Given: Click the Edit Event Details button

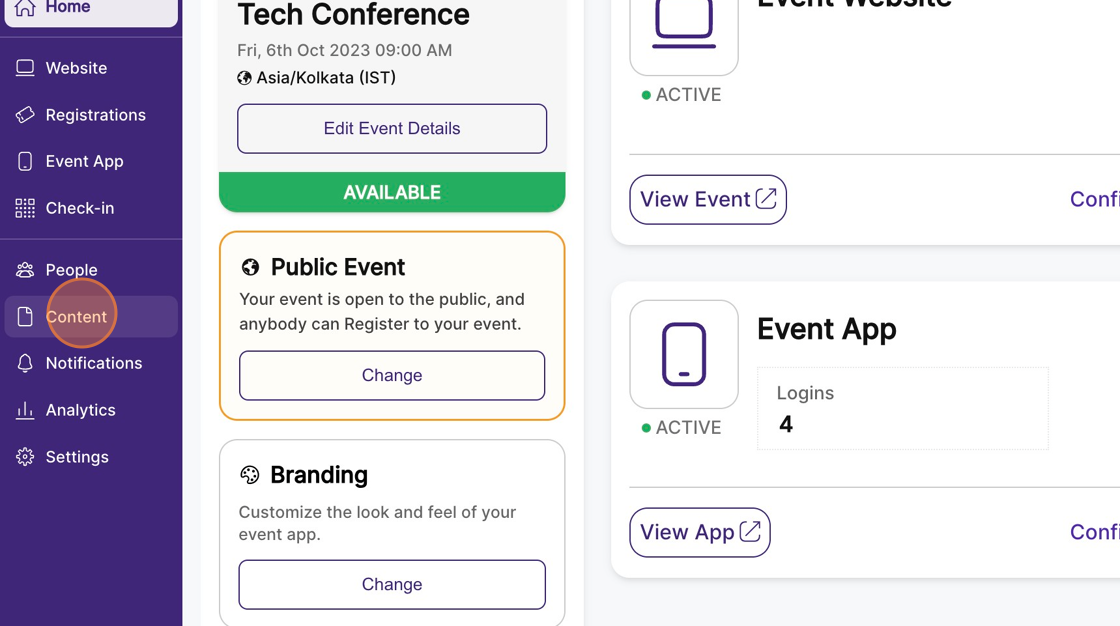Looking at the screenshot, I should (x=392, y=129).
